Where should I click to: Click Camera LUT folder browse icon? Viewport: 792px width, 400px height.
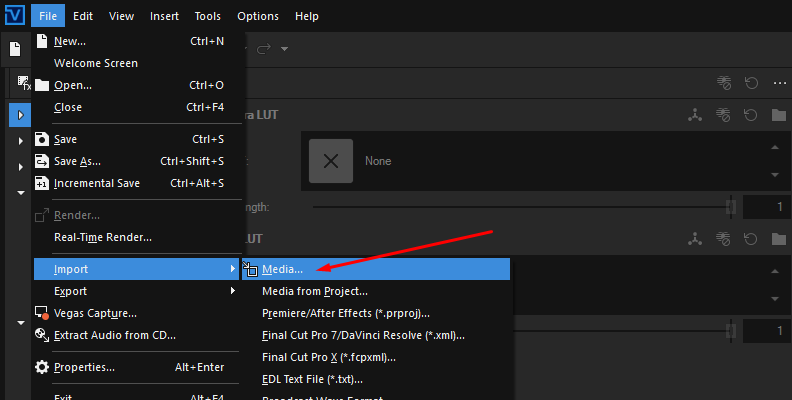pos(779,115)
